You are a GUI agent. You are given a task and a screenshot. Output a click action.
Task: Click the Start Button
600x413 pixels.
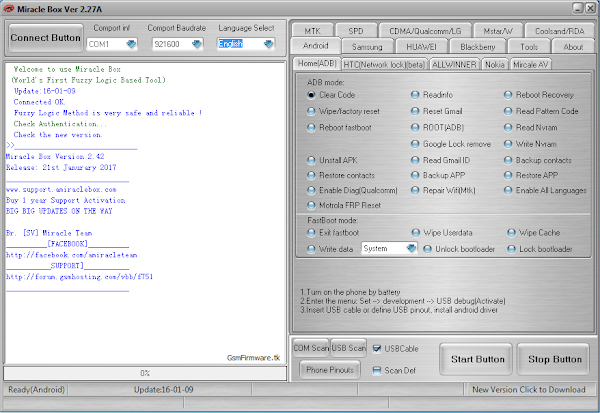point(477,359)
